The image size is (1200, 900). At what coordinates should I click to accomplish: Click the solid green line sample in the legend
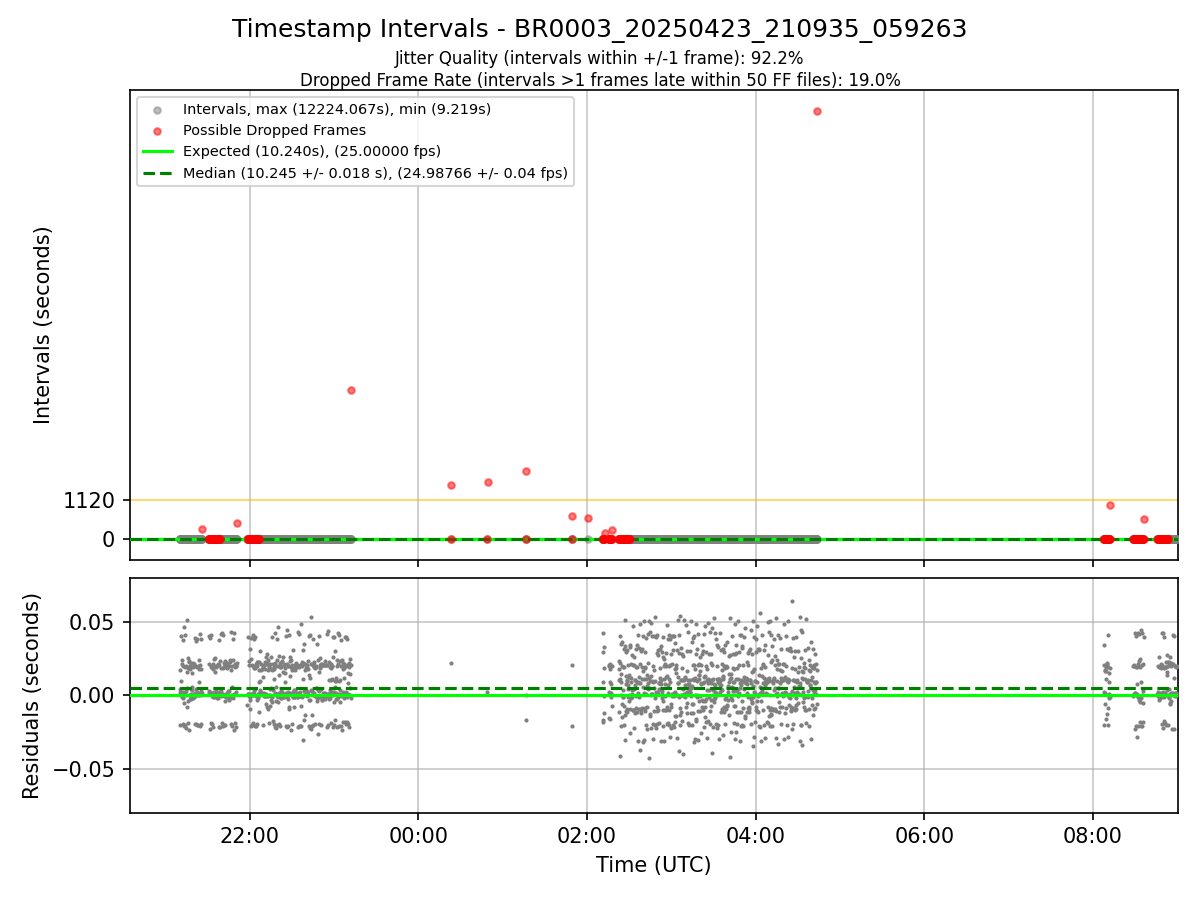click(157, 151)
